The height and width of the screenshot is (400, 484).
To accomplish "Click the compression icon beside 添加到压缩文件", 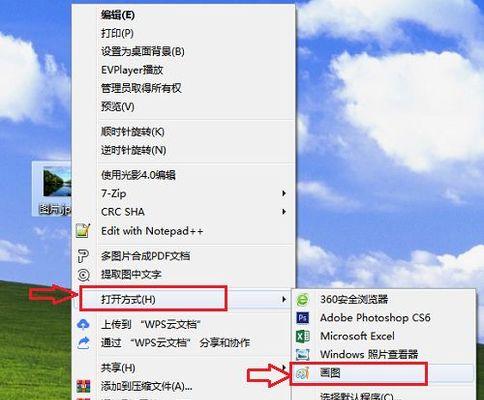I will pyautogui.click(x=83, y=386).
